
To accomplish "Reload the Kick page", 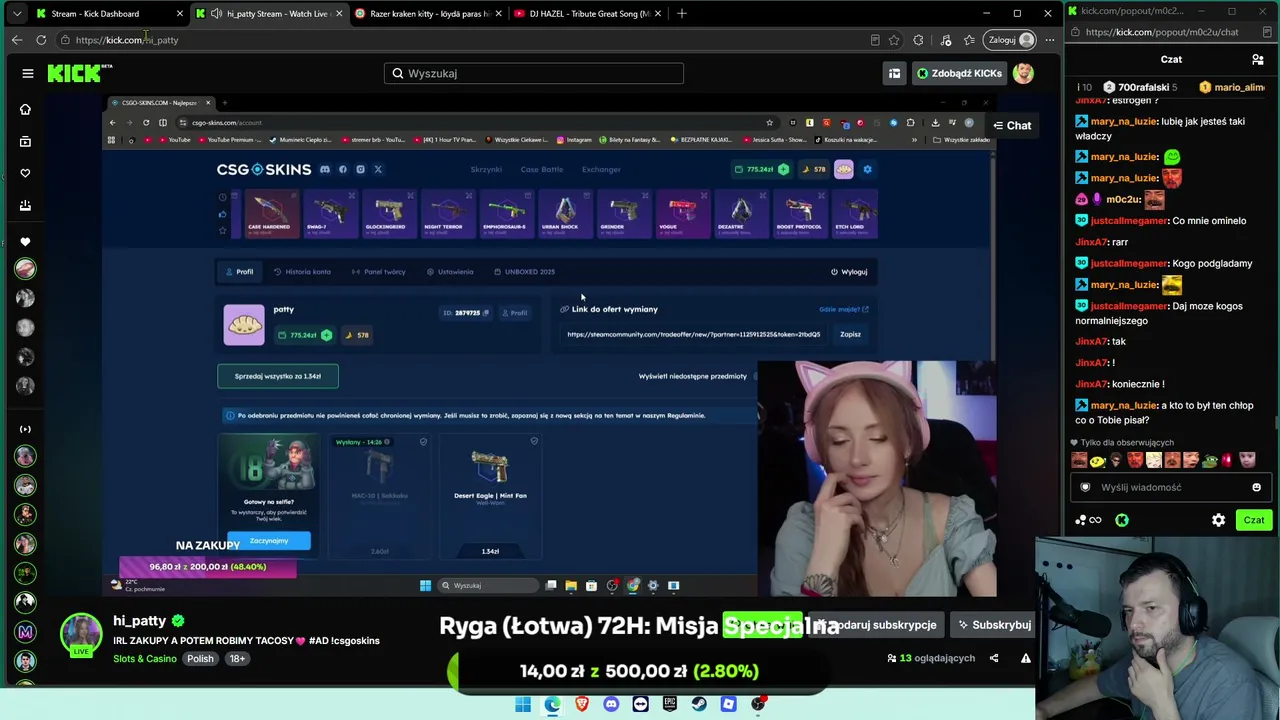I will click(x=41, y=40).
